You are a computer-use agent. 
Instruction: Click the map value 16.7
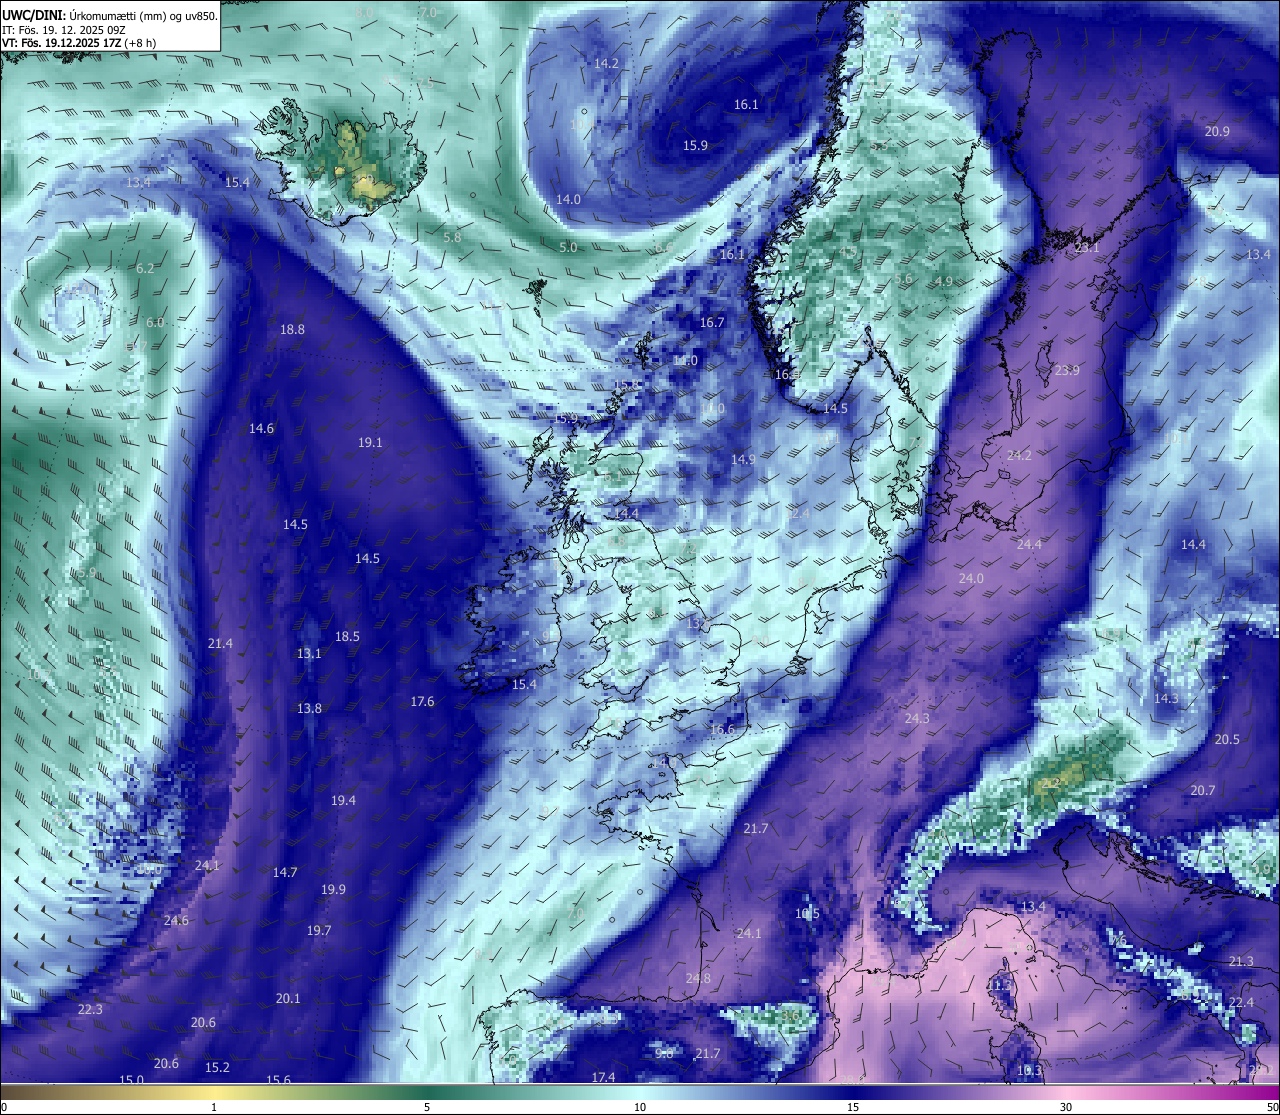point(711,322)
